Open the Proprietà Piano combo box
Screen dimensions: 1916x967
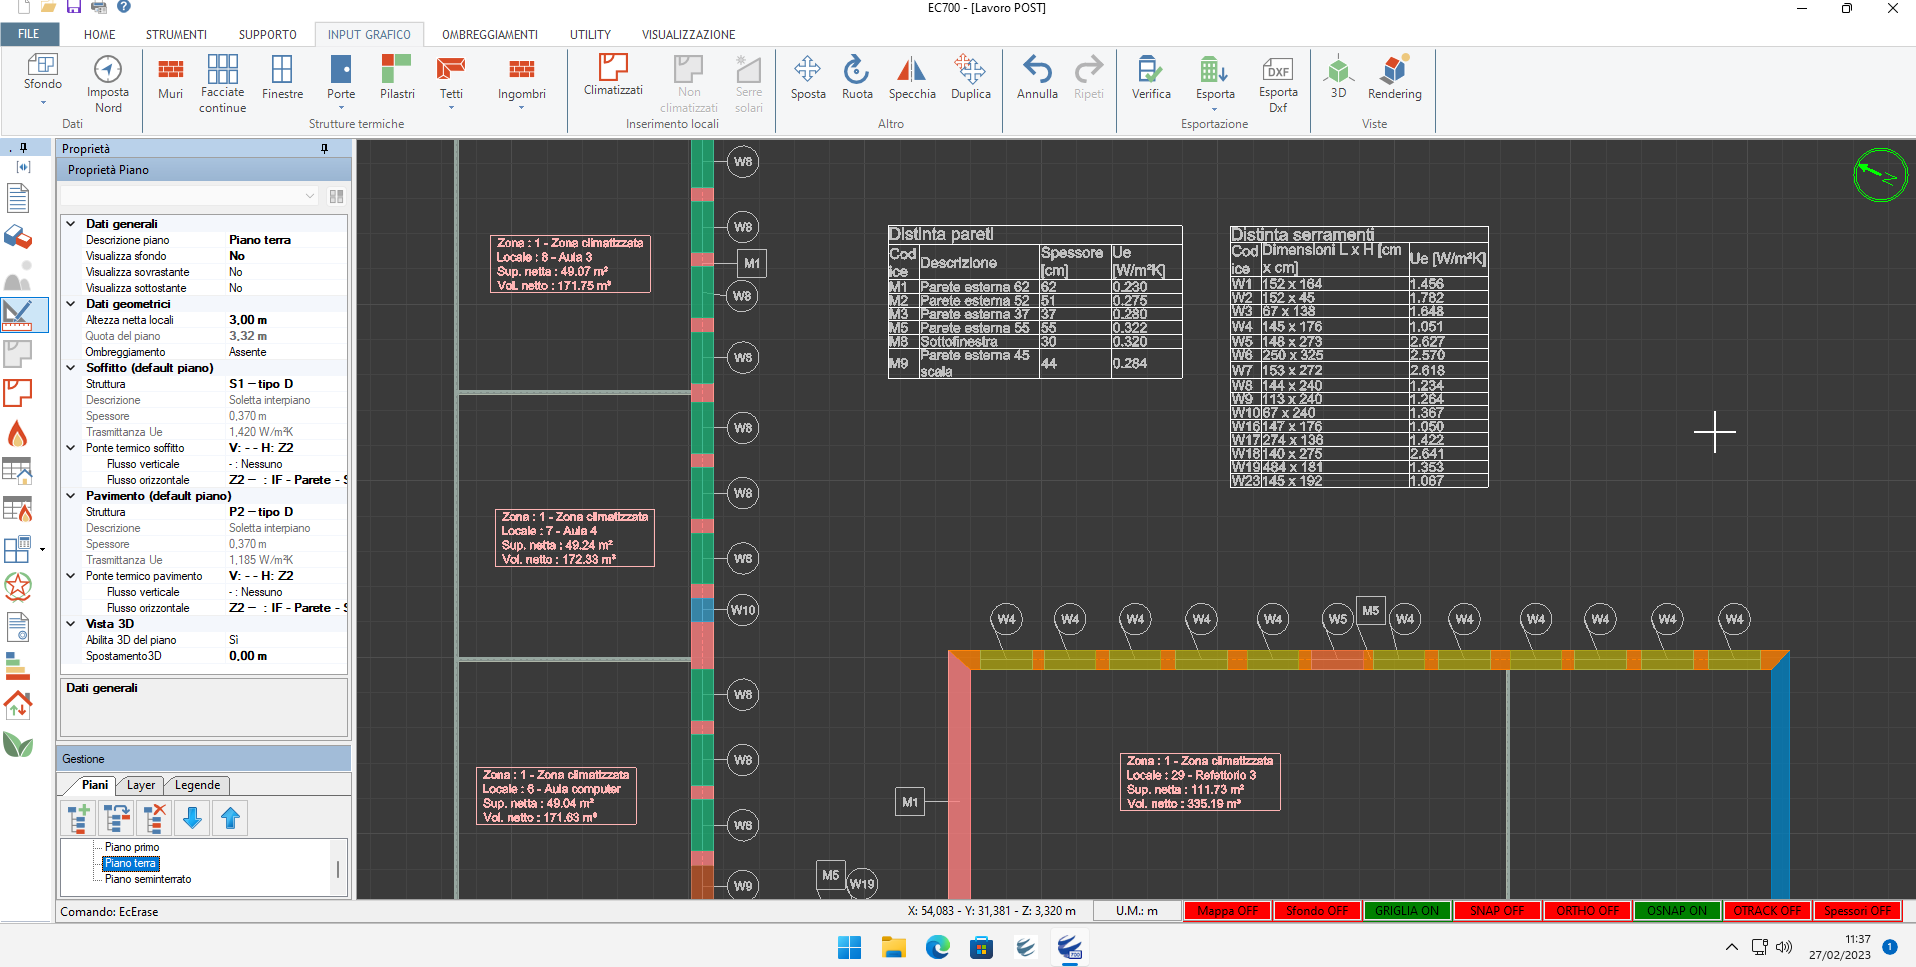(190, 196)
